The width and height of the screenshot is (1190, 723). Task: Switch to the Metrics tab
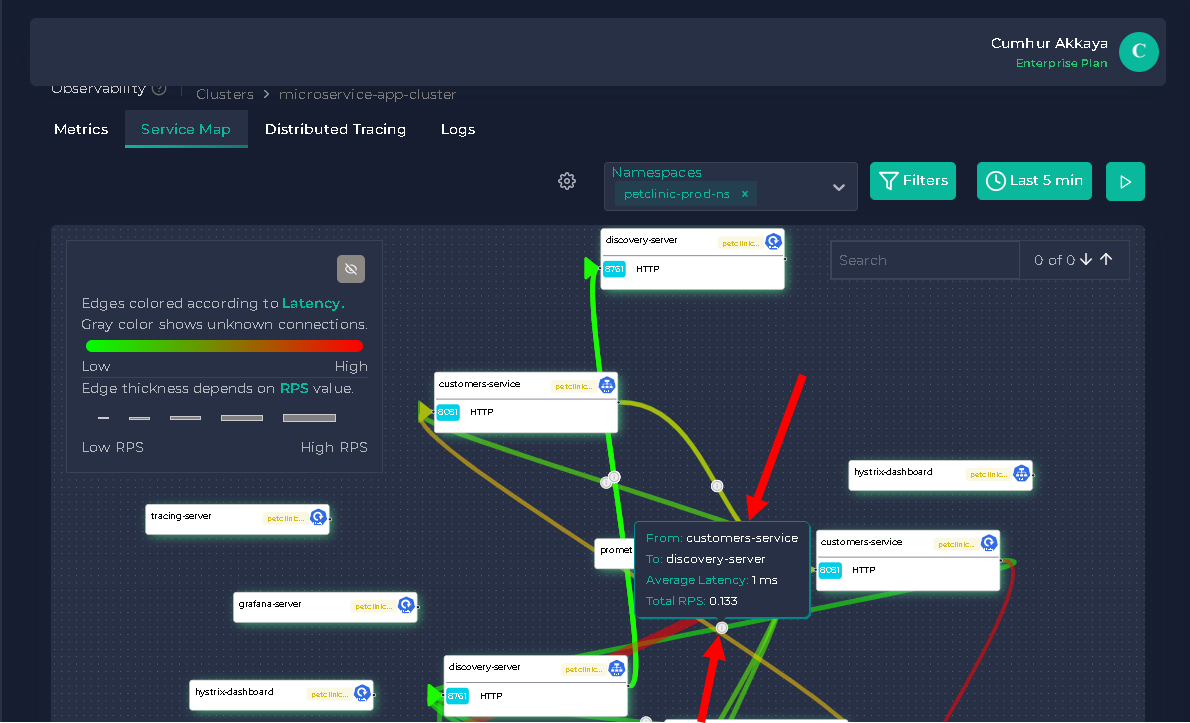[81, 129]
